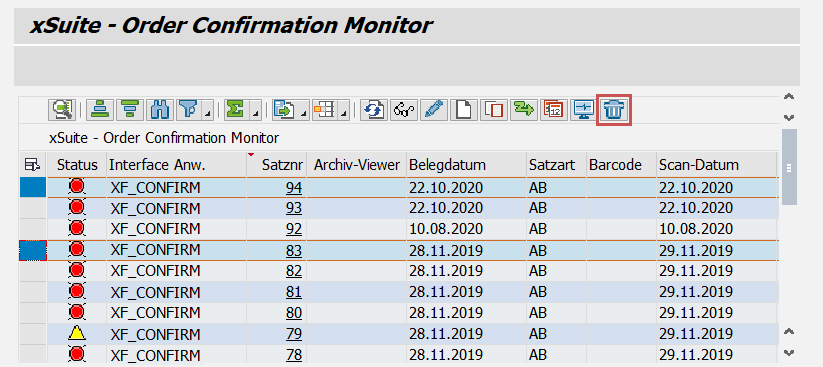
Task: Click the red error status of record 94
Action: click(x=77, y=186)
